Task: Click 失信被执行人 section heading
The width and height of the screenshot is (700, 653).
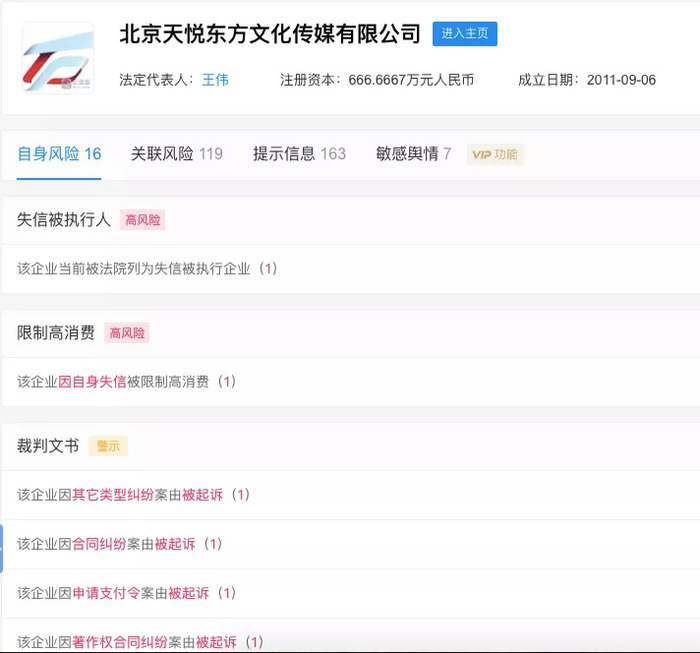Action: pos(63,220)
